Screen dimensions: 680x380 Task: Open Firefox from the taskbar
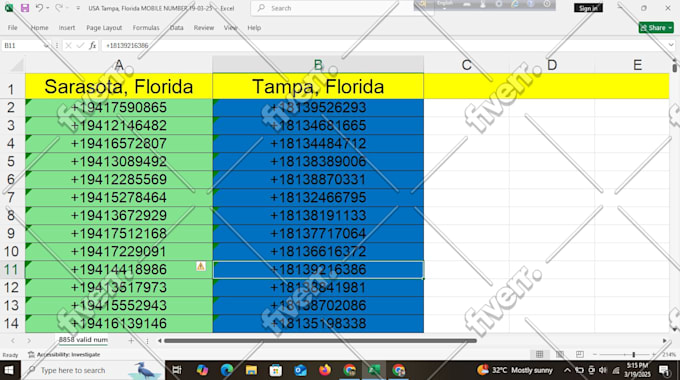pyautogui.click(x=325, y=370)
